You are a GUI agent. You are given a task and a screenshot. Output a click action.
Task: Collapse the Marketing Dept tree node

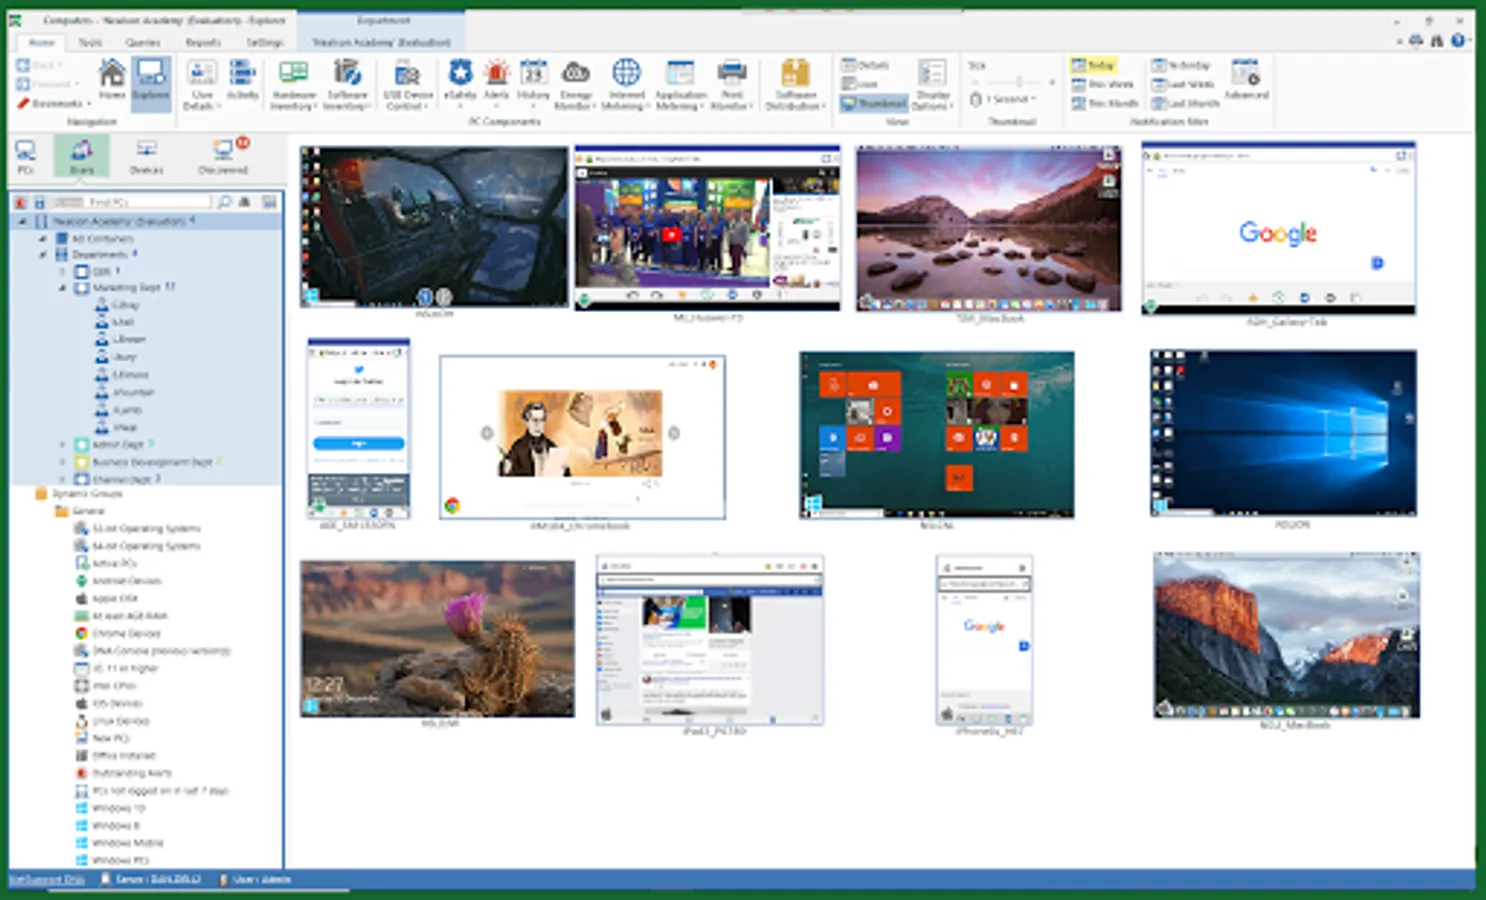(63, 287)
